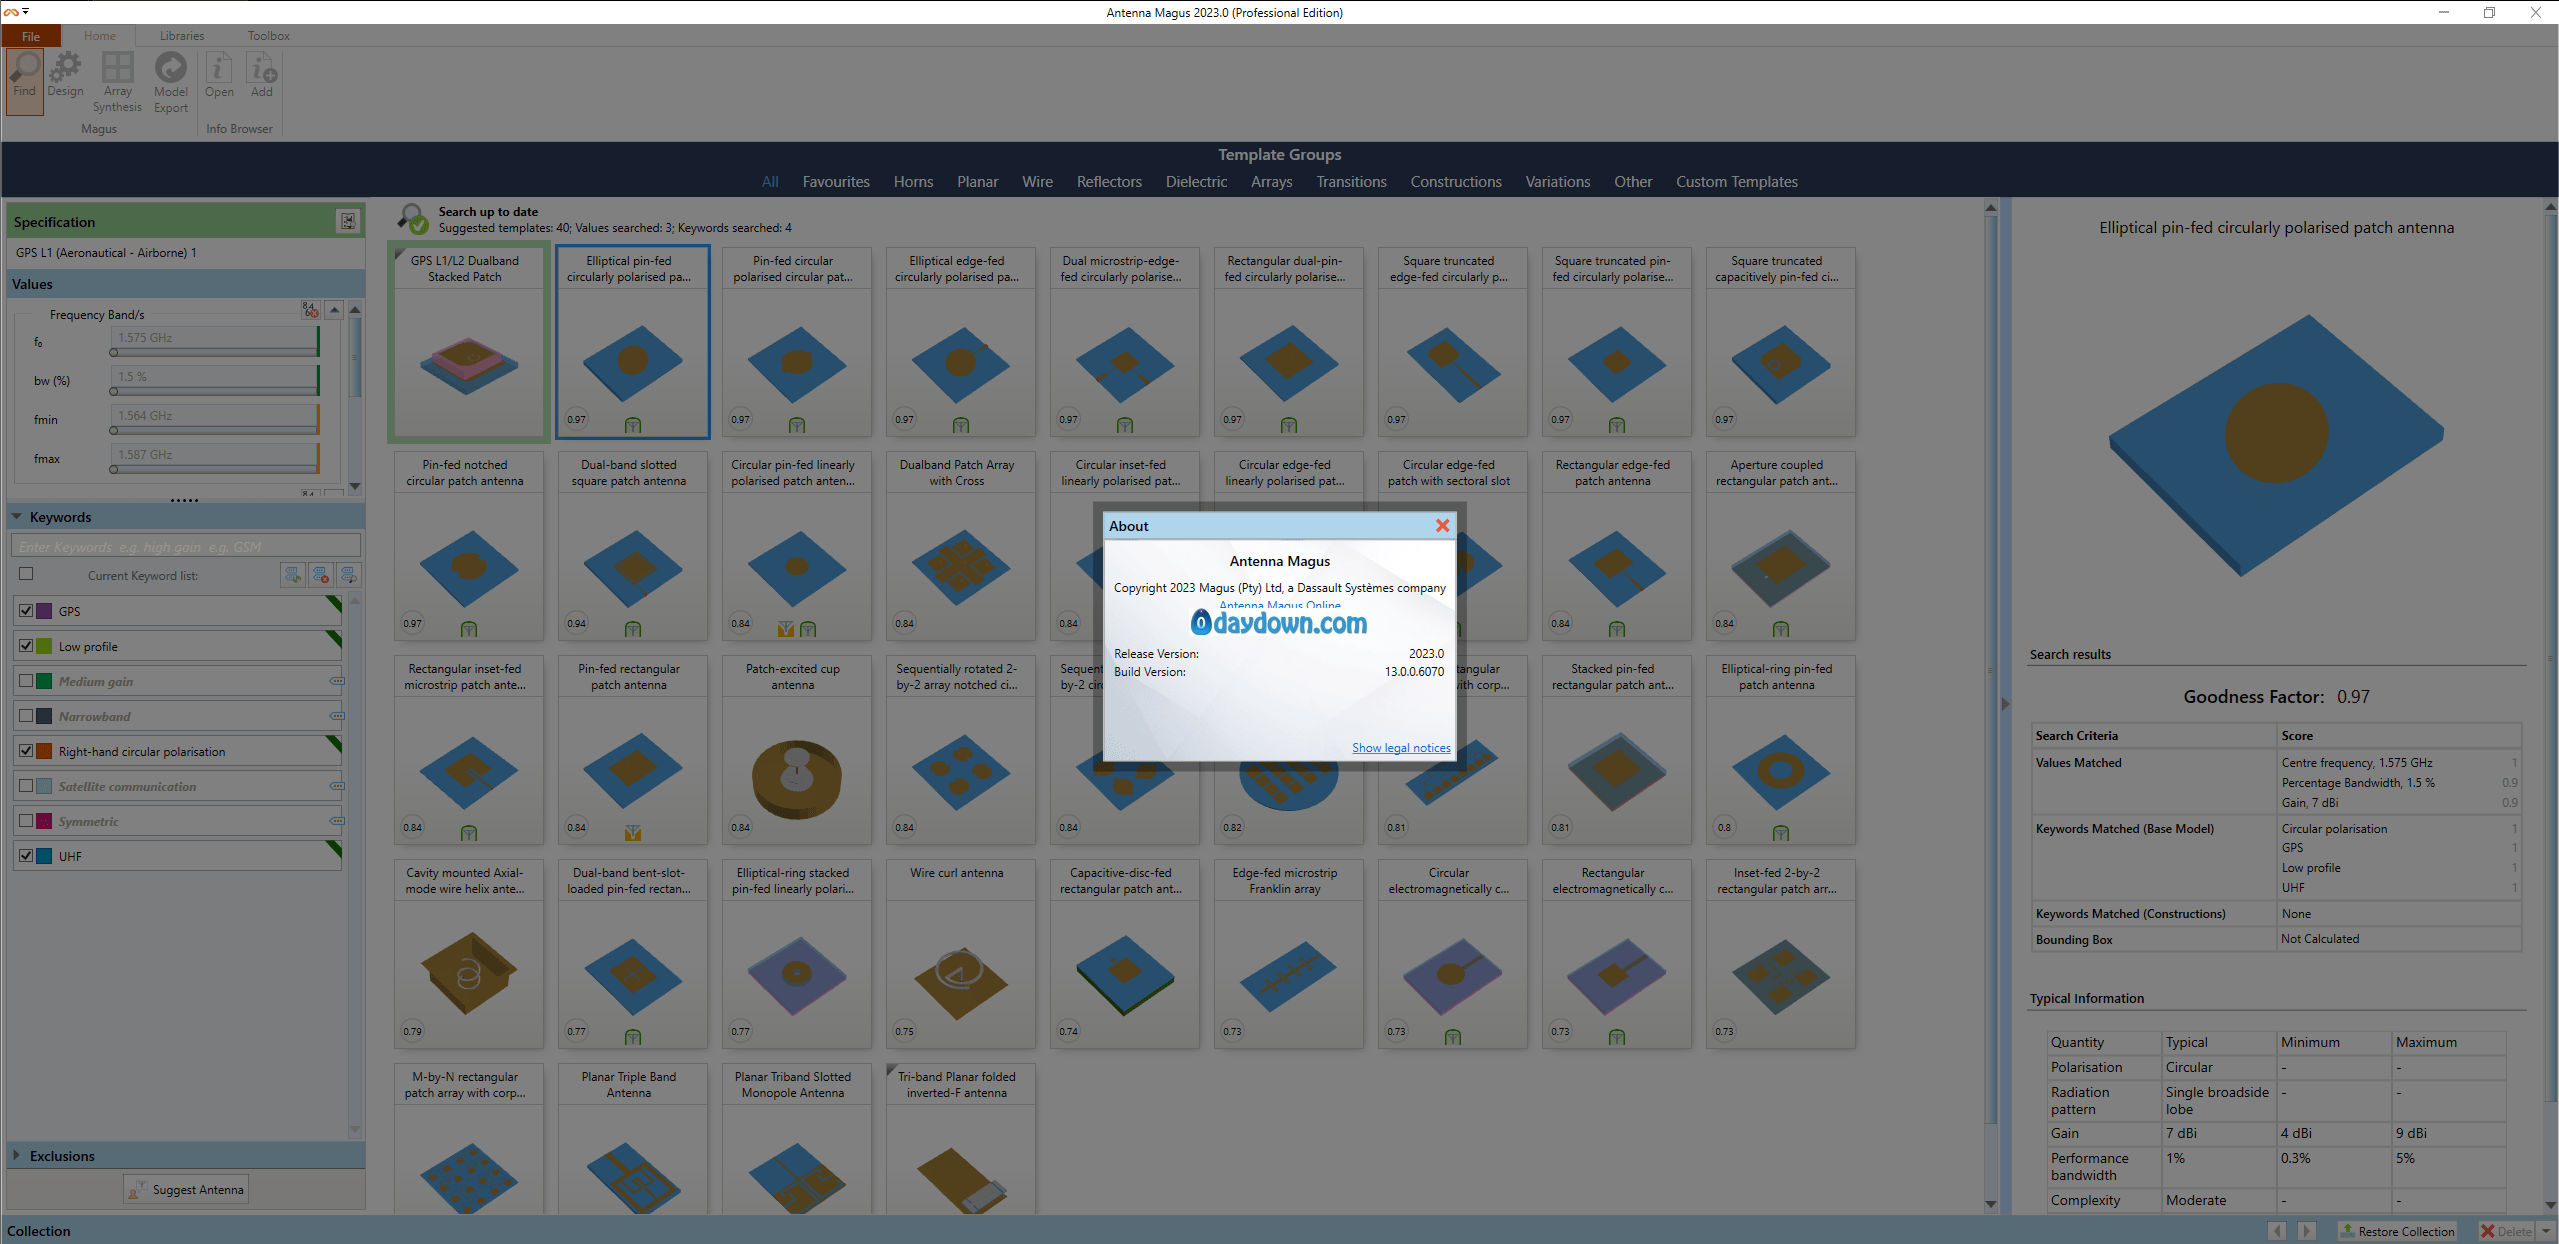Click the Satellite communication suggestion tag icon
The image size is (2559, 1244).
[337, 786]
